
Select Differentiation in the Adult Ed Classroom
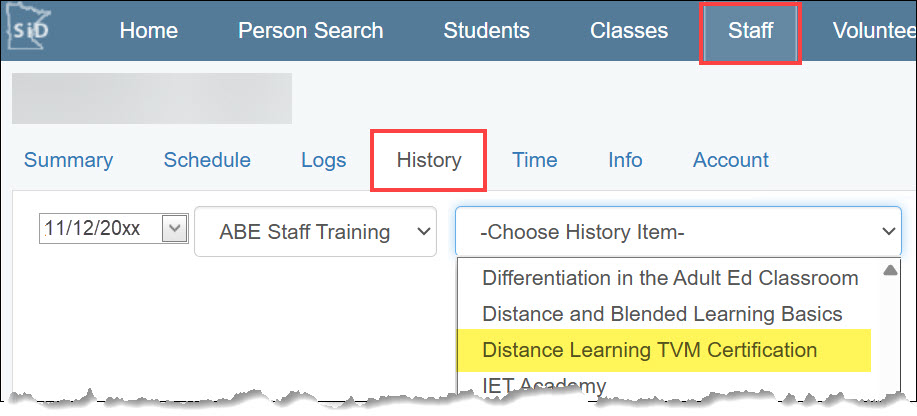pos(670,278)
